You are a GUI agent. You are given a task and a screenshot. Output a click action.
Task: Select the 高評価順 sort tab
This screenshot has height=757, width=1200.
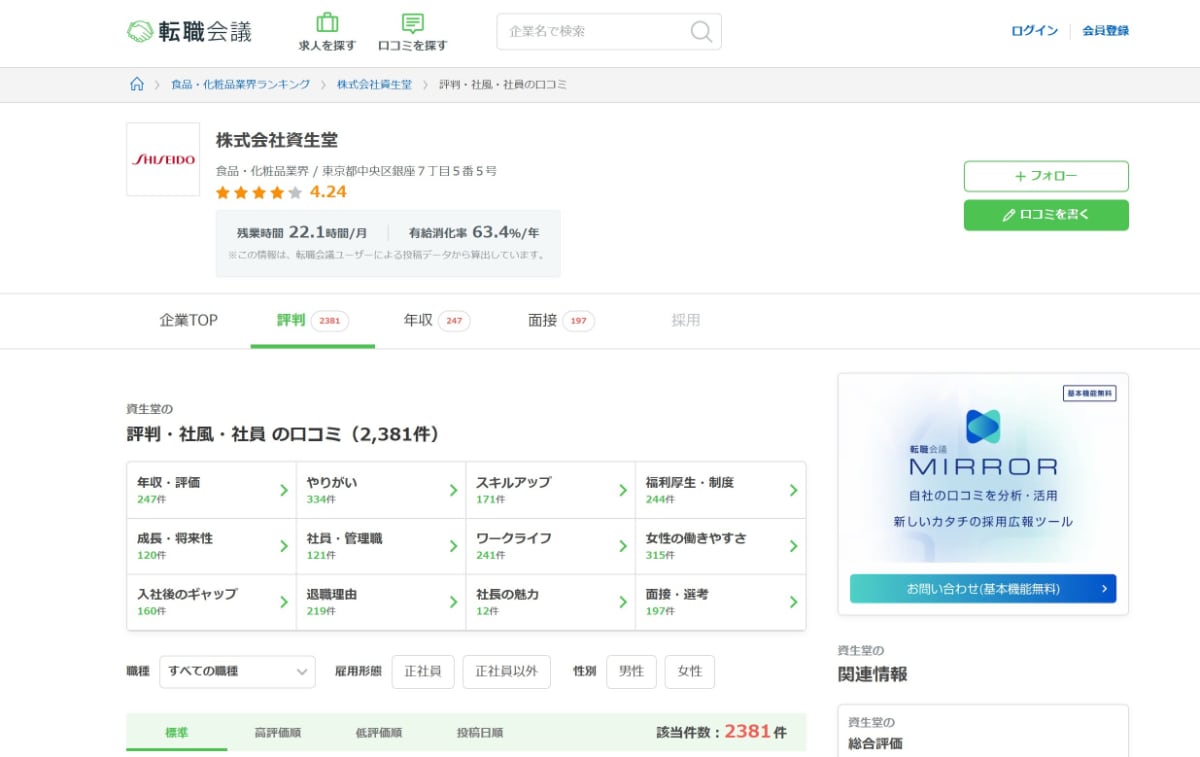click(x=277, y=732)
